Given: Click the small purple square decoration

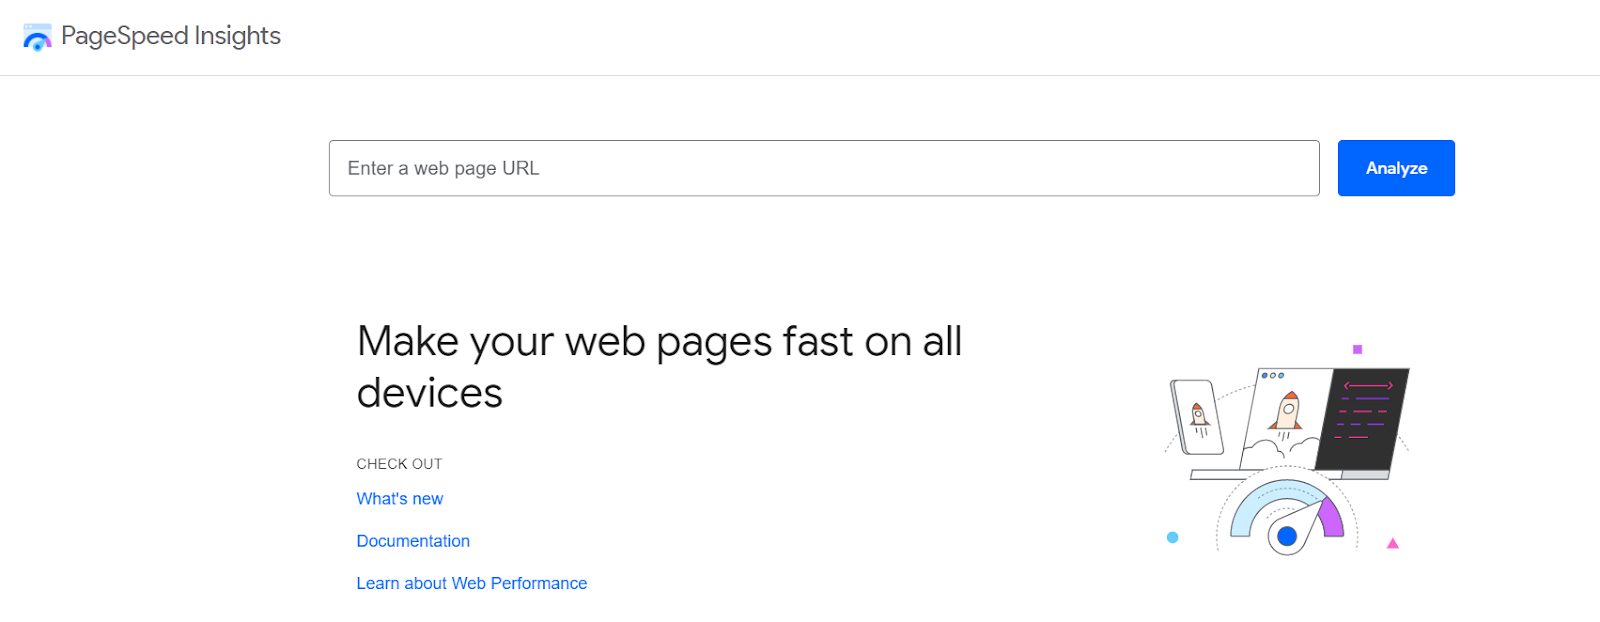Looking at the screenshot, I should click(1357, 349).
